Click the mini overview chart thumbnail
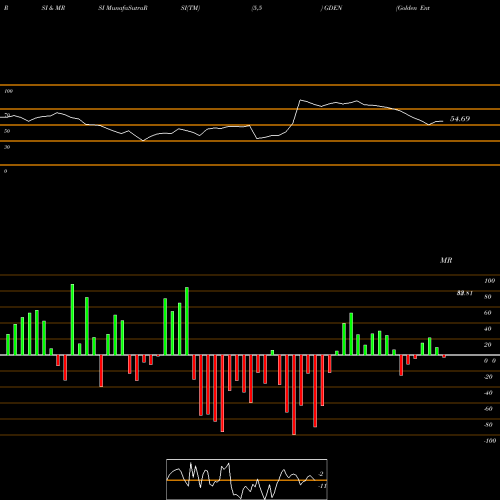 pos(247,479)
